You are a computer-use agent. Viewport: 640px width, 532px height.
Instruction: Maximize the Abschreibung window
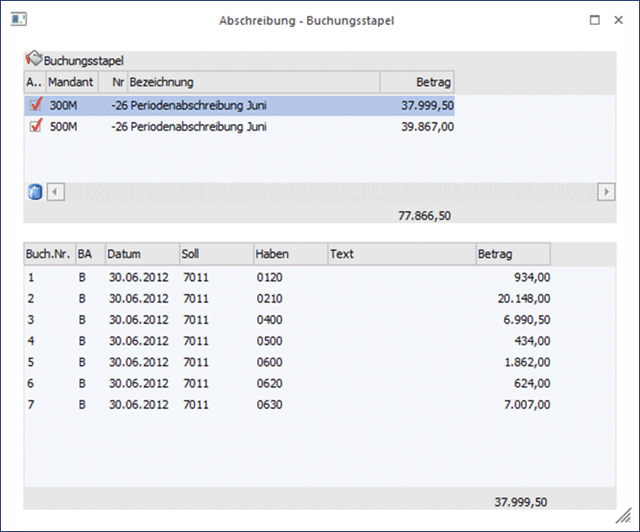(x=594, y=19)
